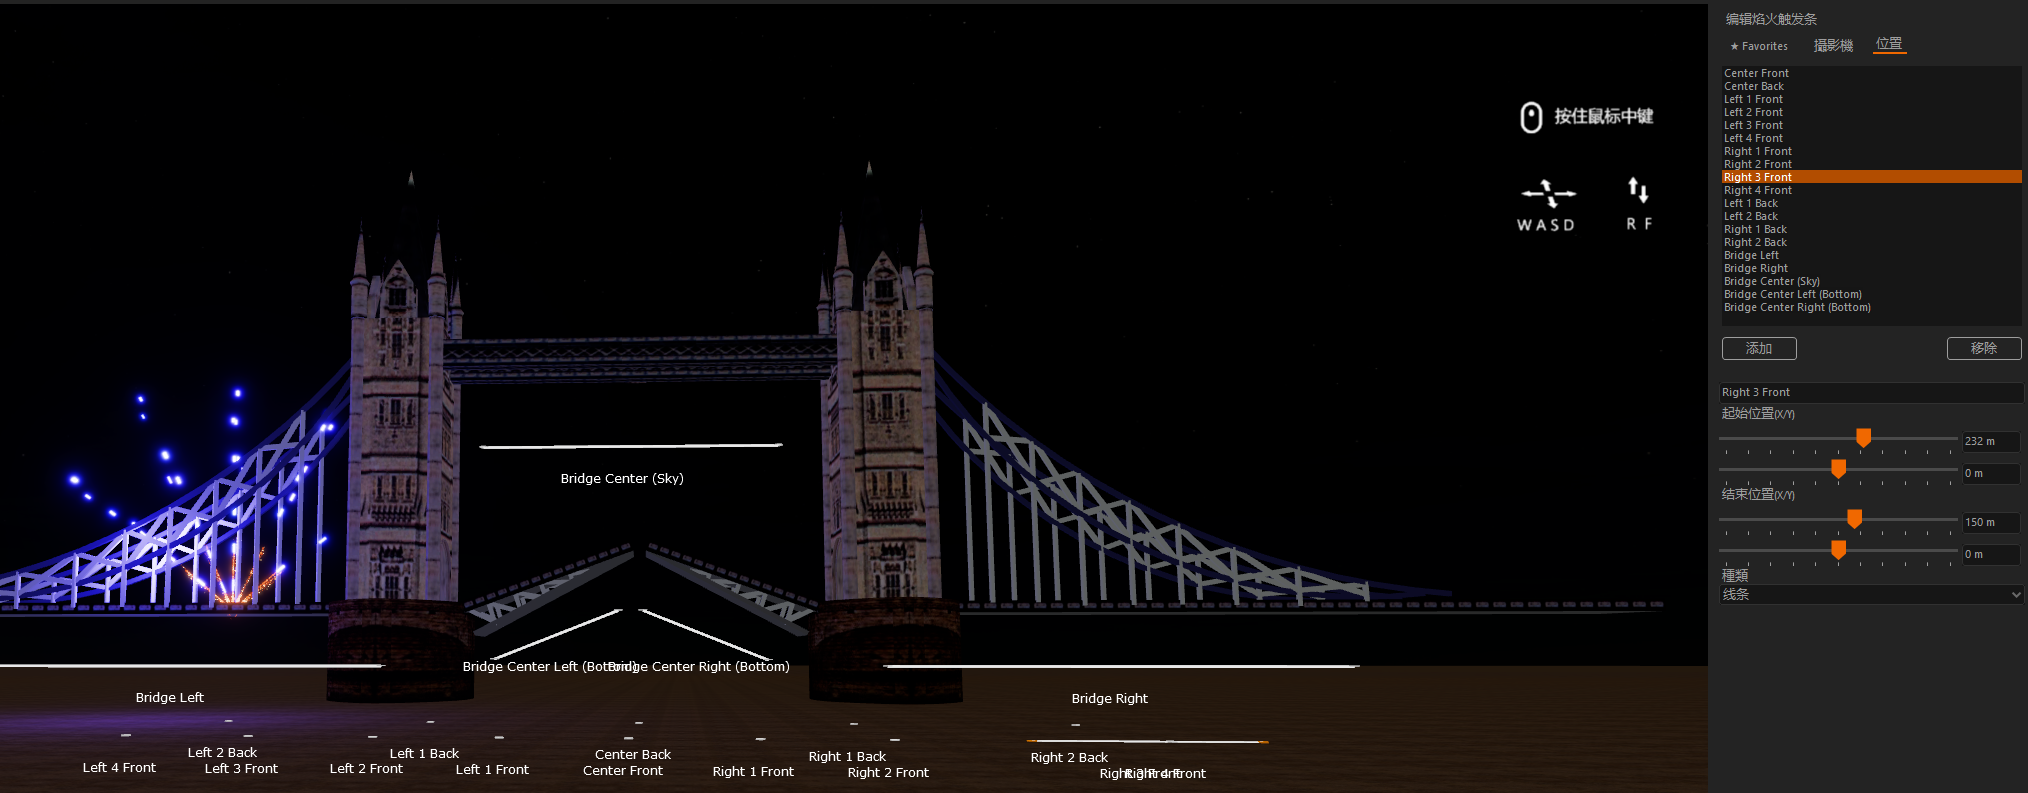Viewport: 2028px width, 793px height.
Task: Click the Center Front viewport label
Action: pyautogui.click(x=623, y=770)
